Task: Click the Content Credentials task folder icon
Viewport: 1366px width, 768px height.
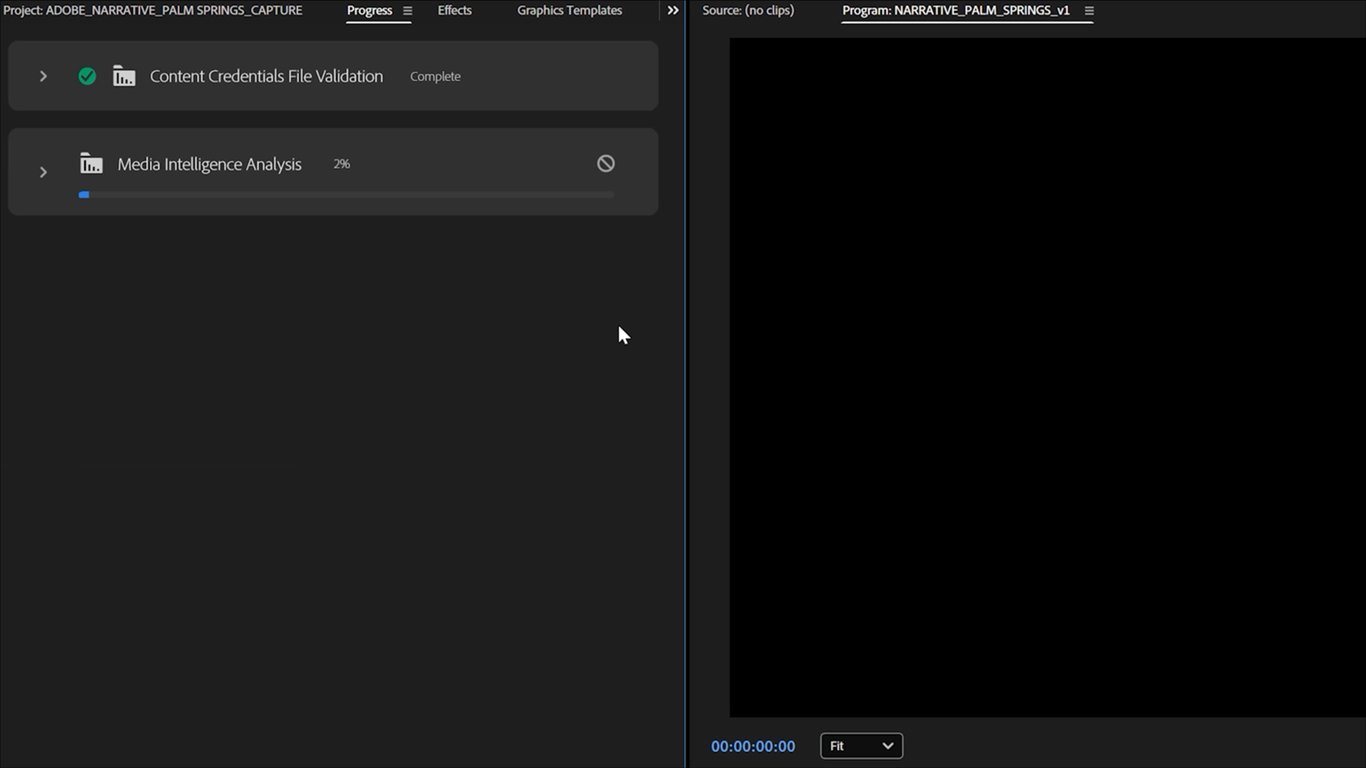Action: click(124, 76)
